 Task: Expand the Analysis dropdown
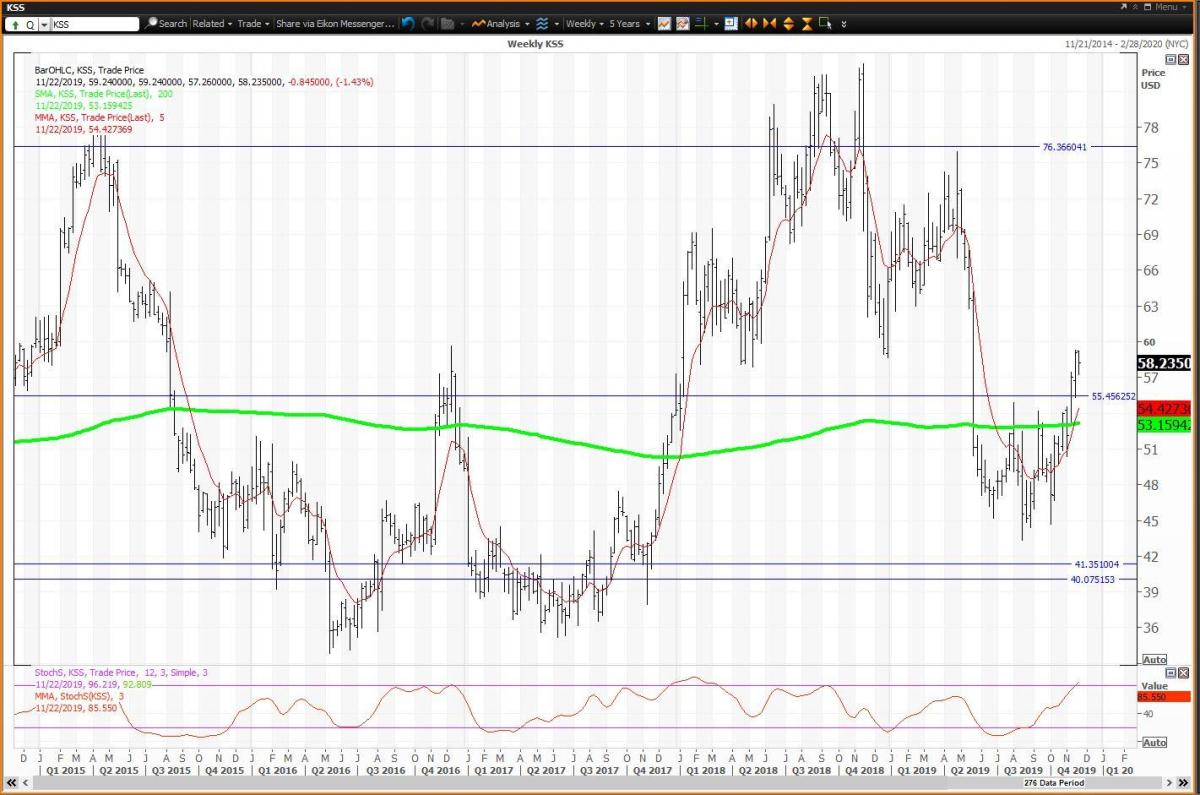[502, 23]
